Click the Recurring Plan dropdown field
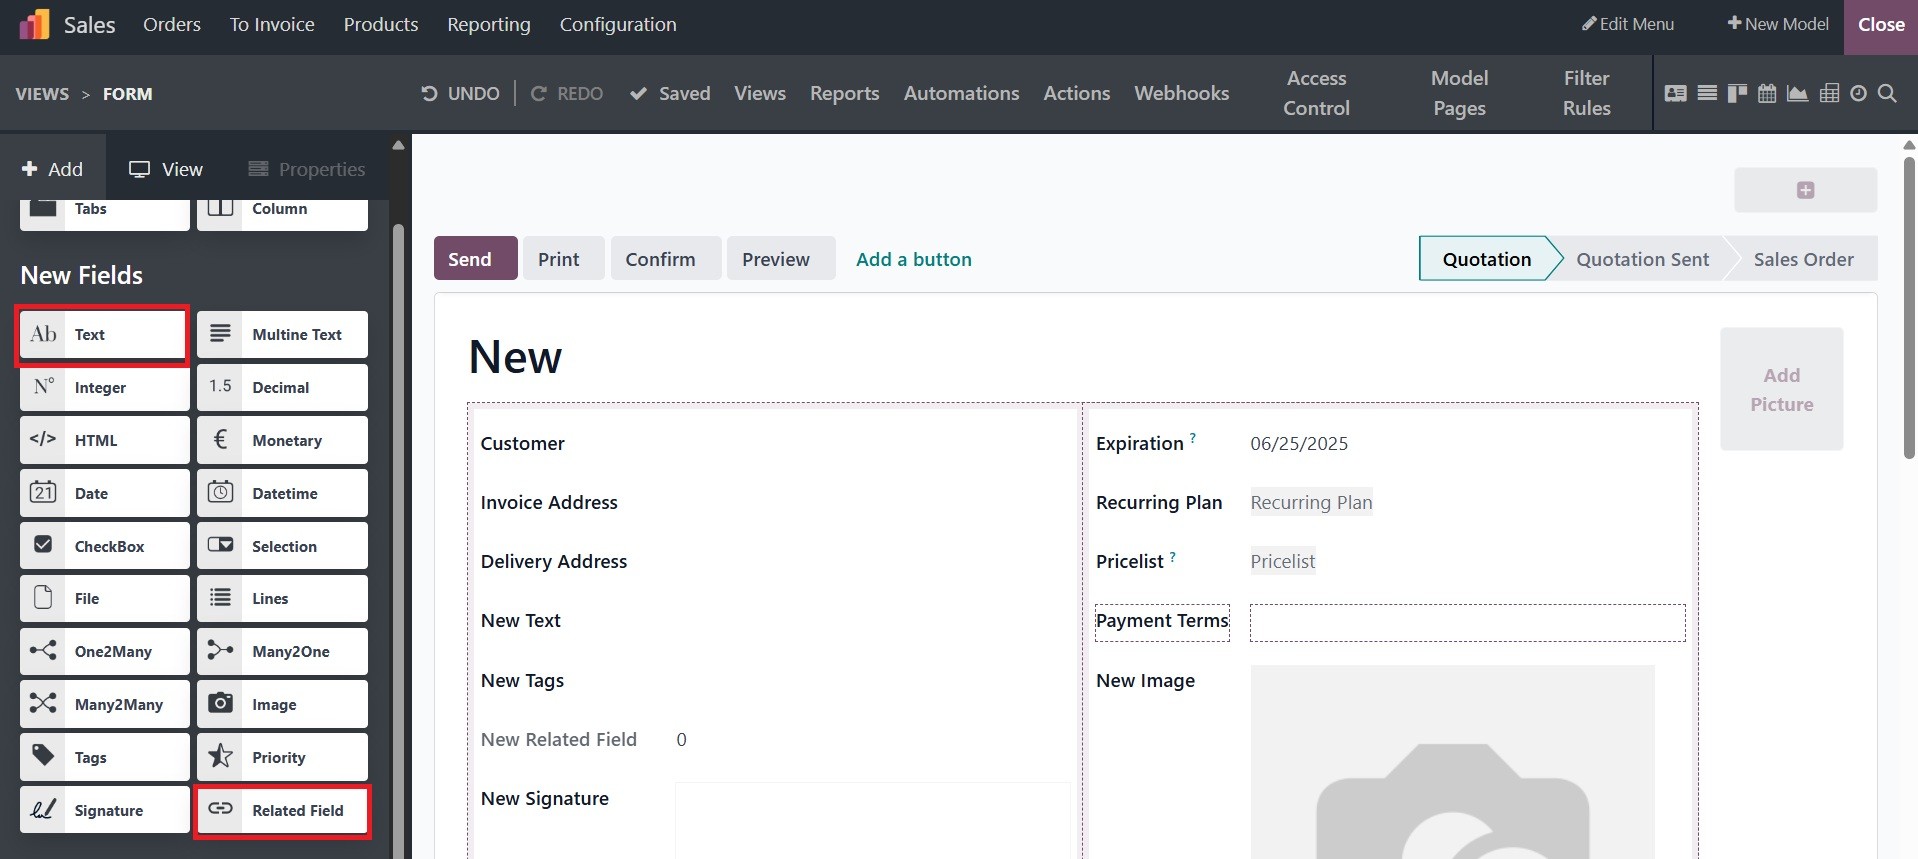The width and height of the screenshot is (1918, 859). (1311, 502)
